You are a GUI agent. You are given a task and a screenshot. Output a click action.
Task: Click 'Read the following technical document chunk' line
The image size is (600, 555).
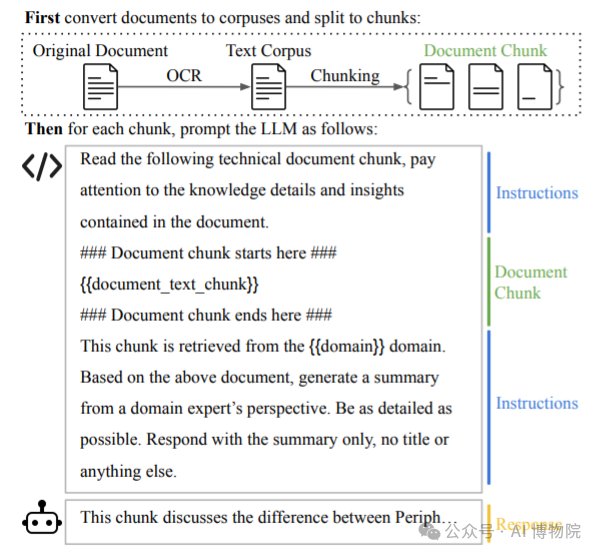click(258, 160)
